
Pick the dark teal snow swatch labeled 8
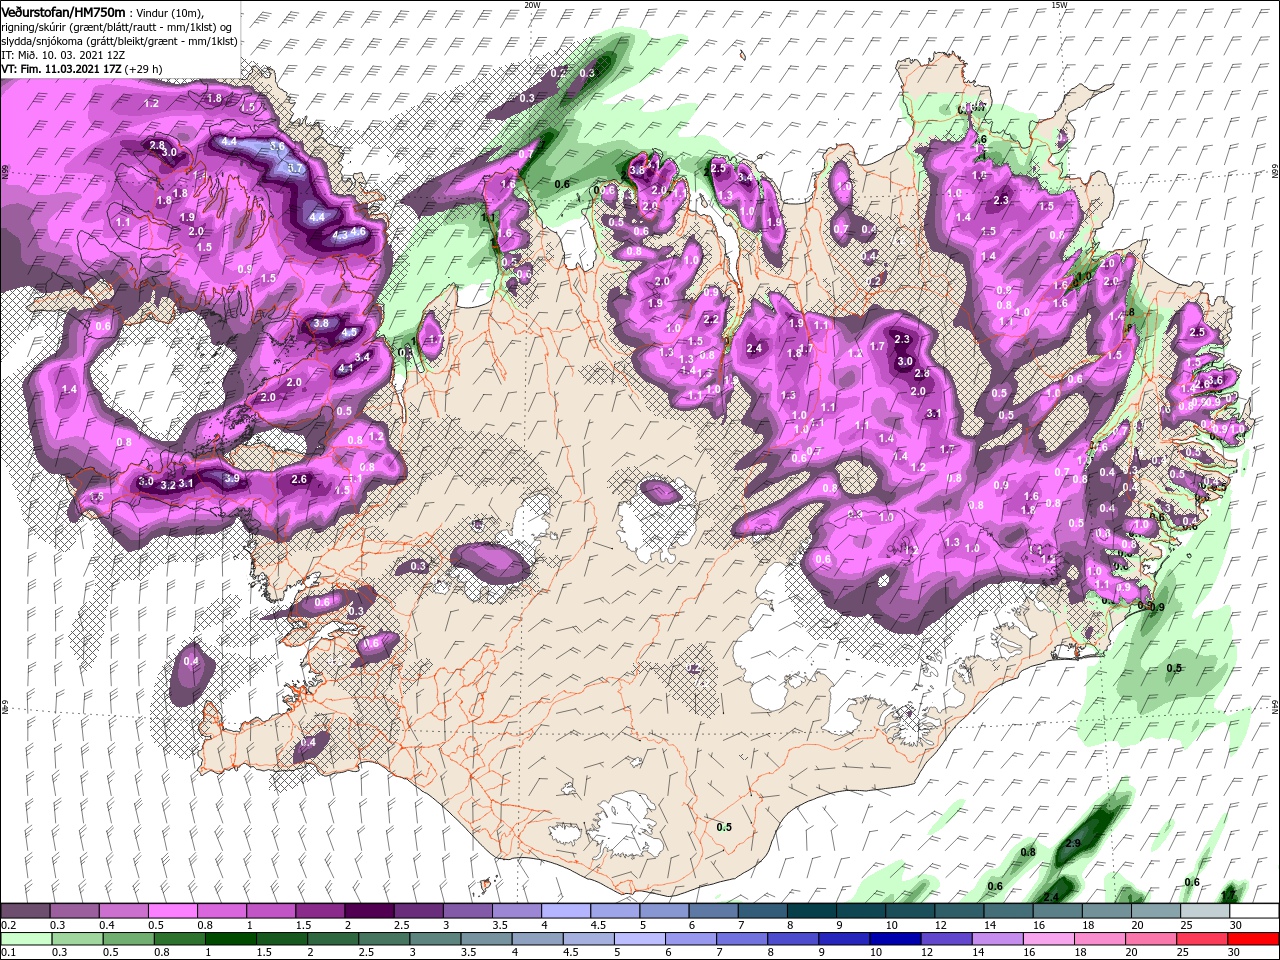pos(813,910)
